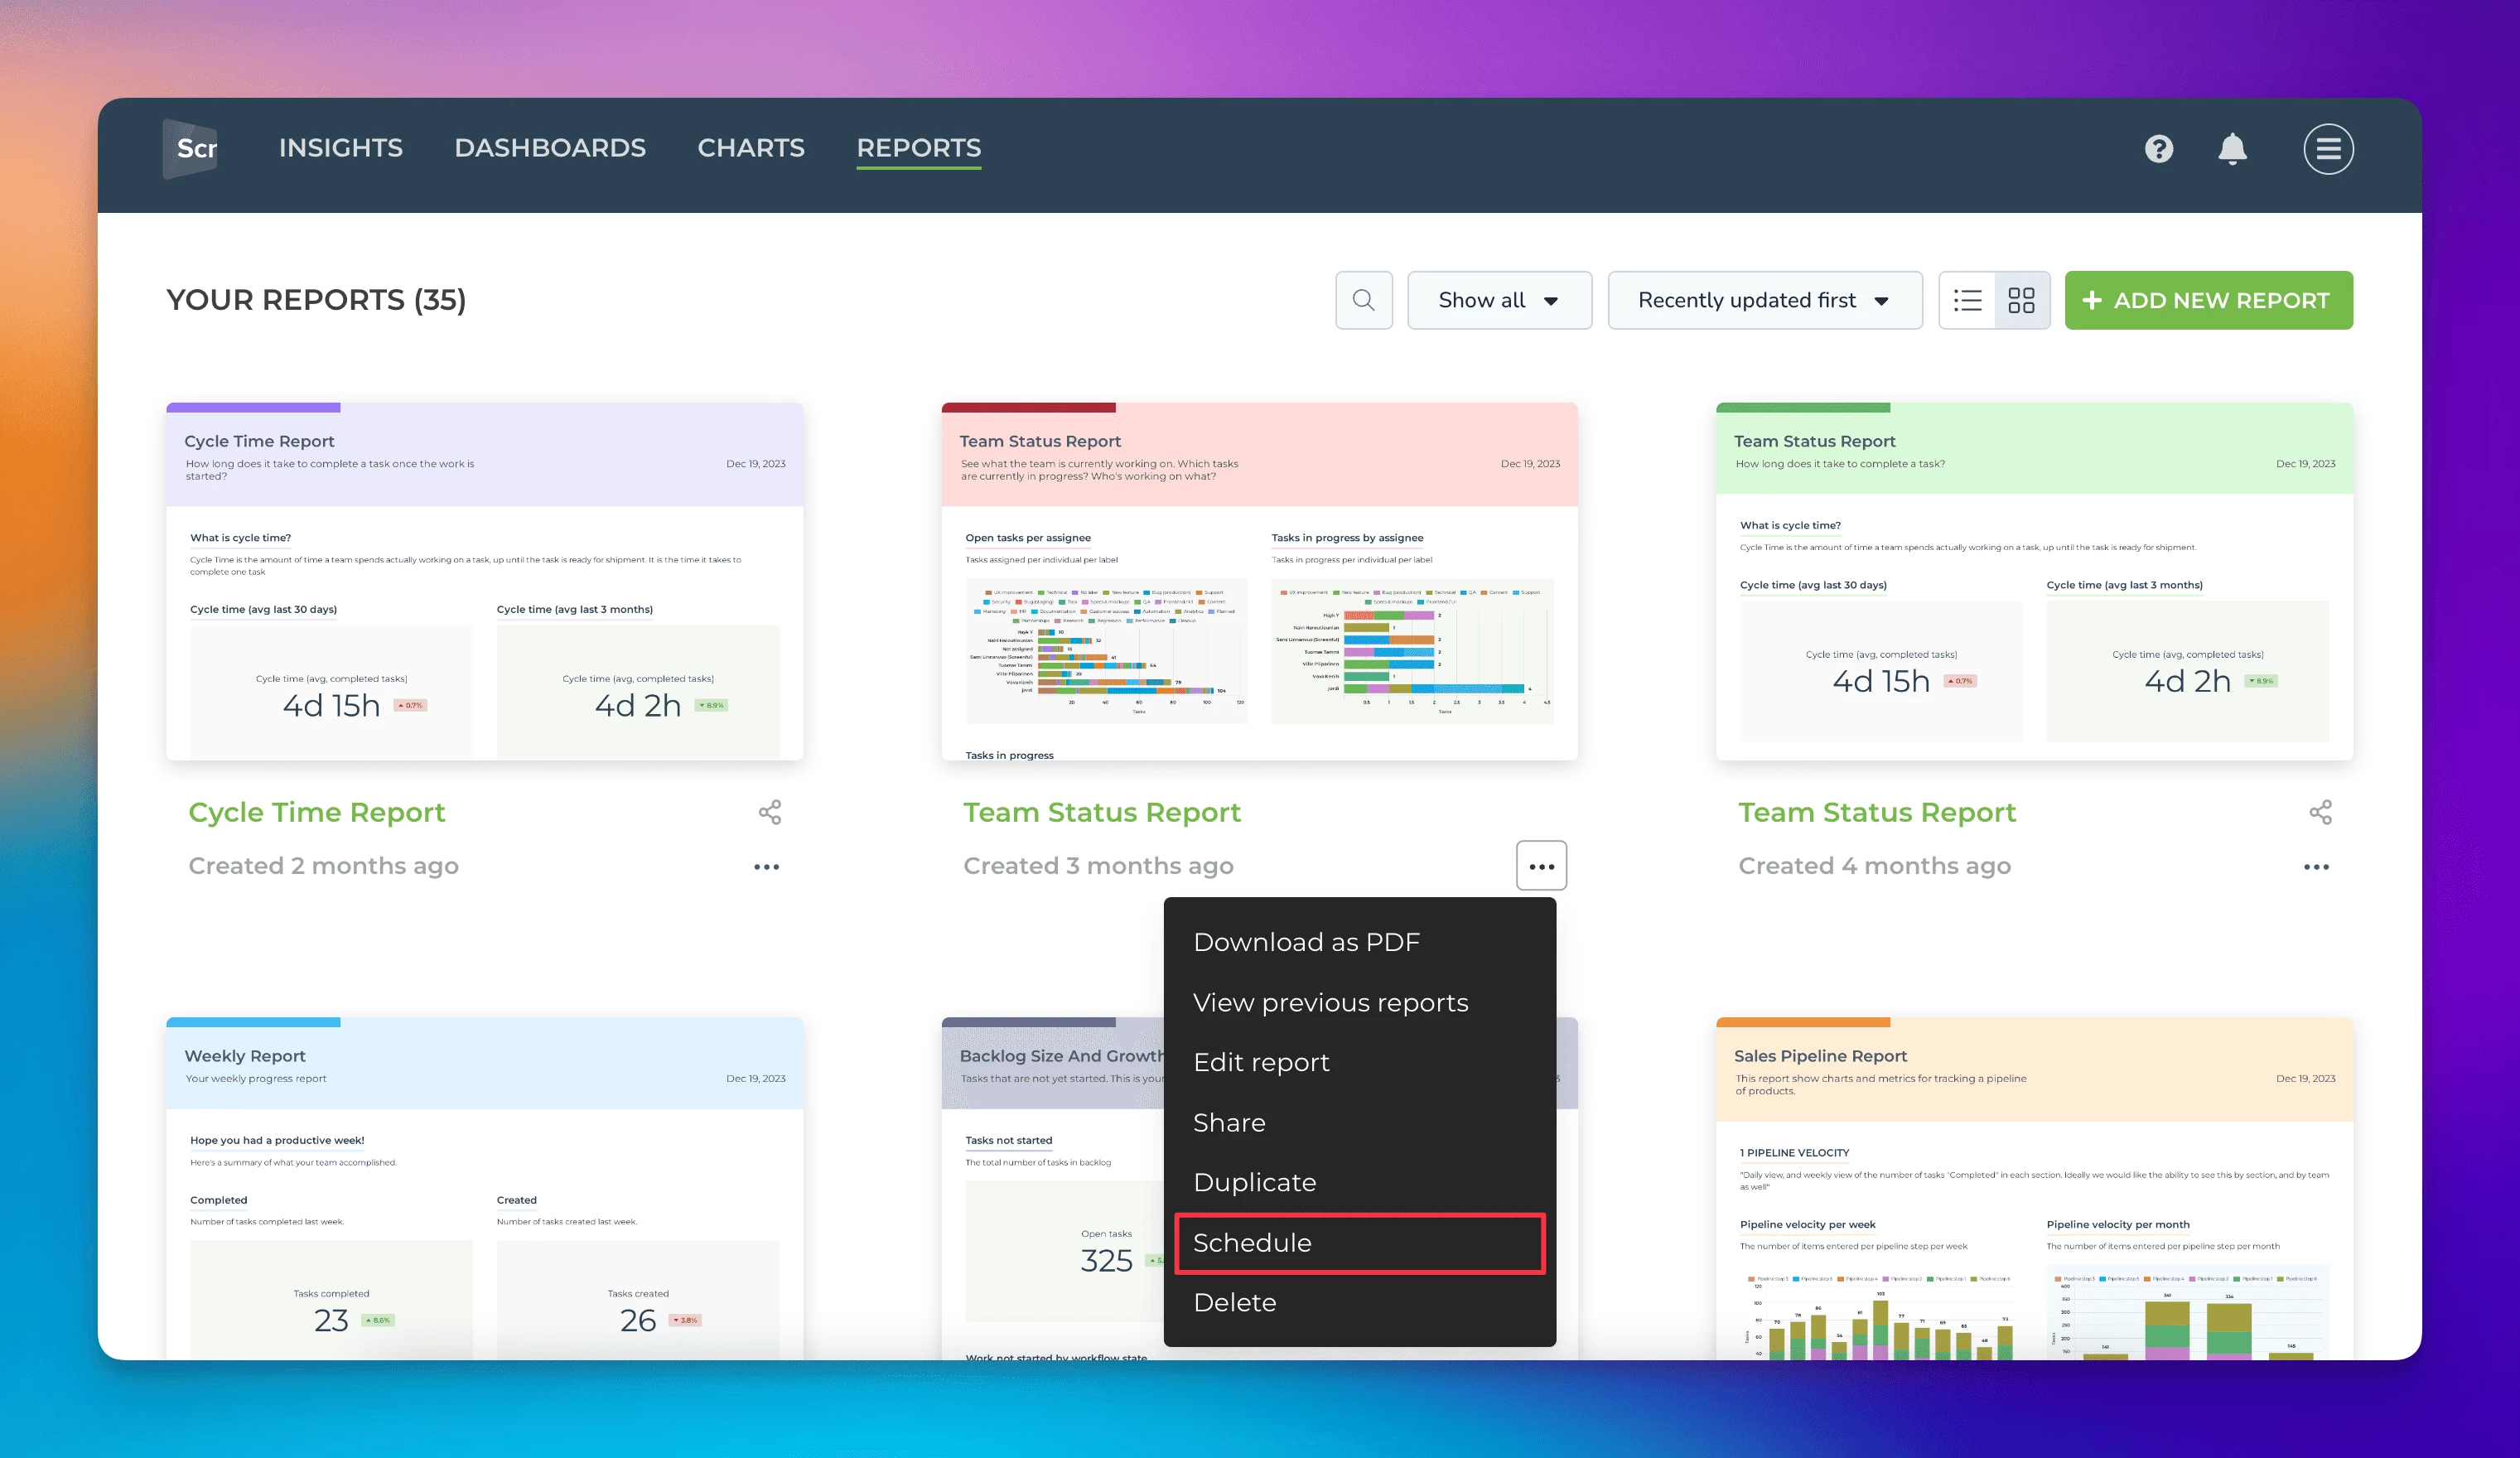Open the Cycle Time Report preview thumbnail
The width and height of the screenshot is (2520, 1458).
484,581
